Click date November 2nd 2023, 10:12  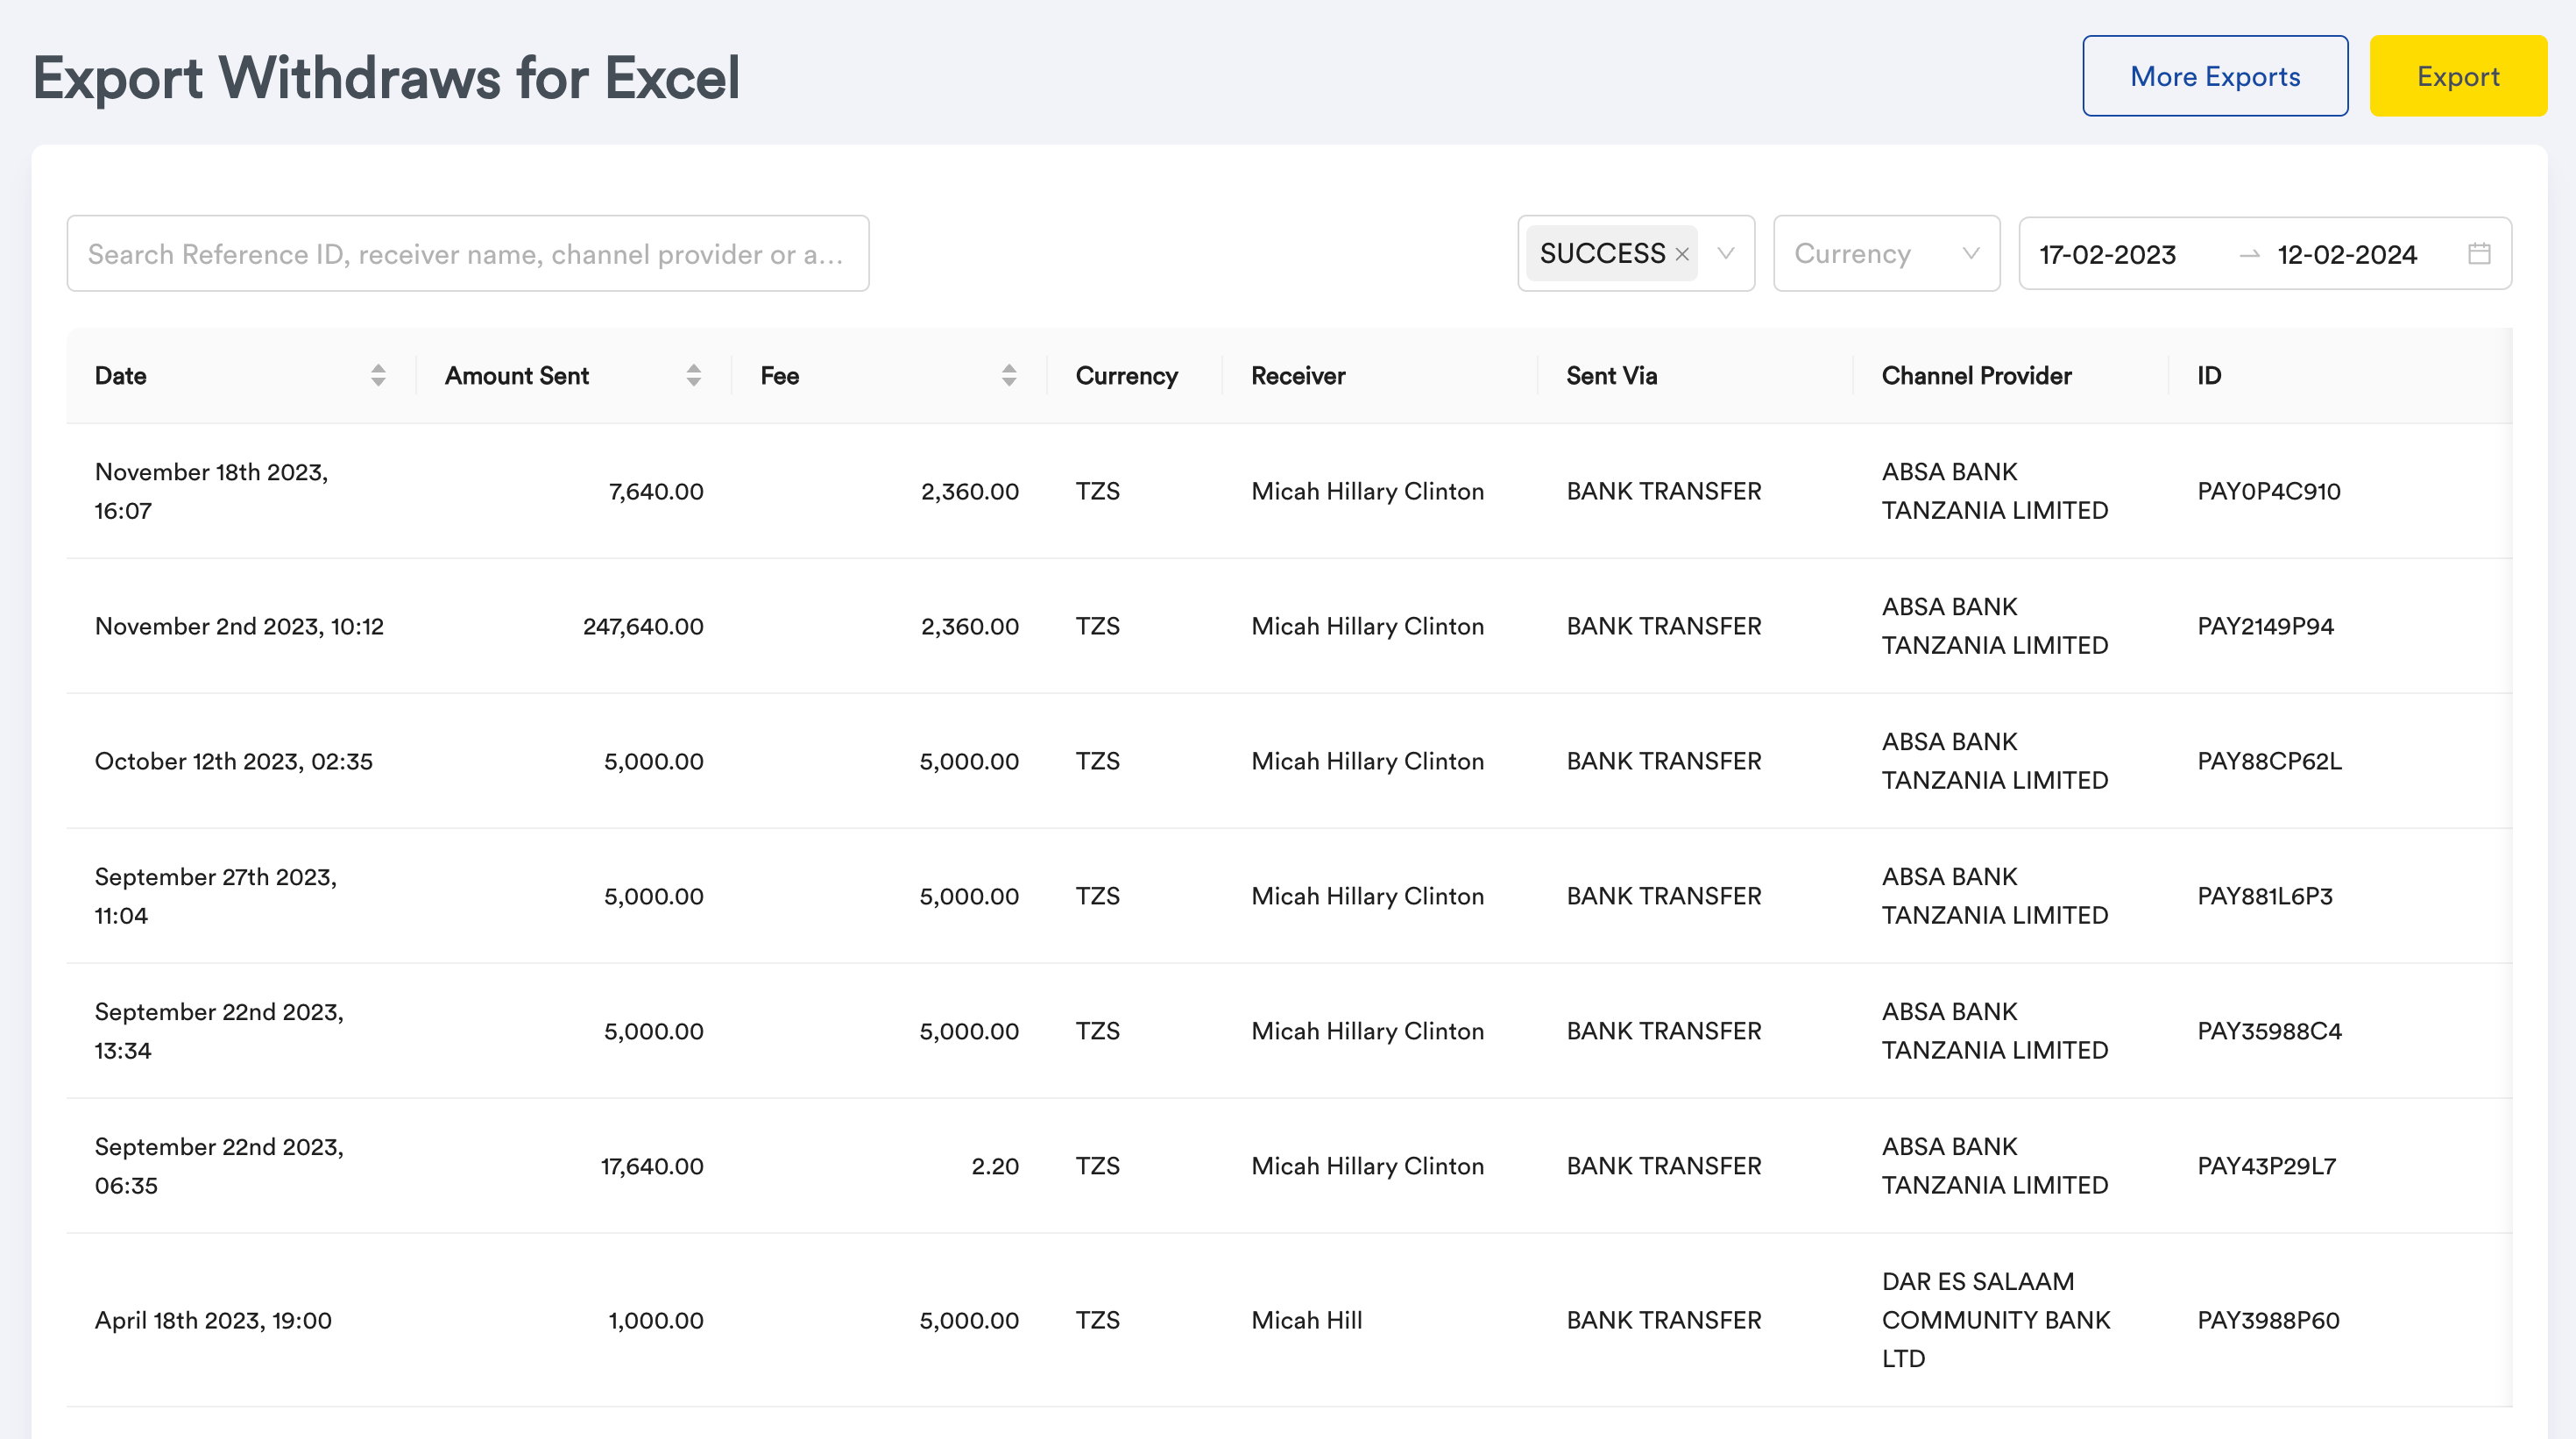(x=239, y=627)
